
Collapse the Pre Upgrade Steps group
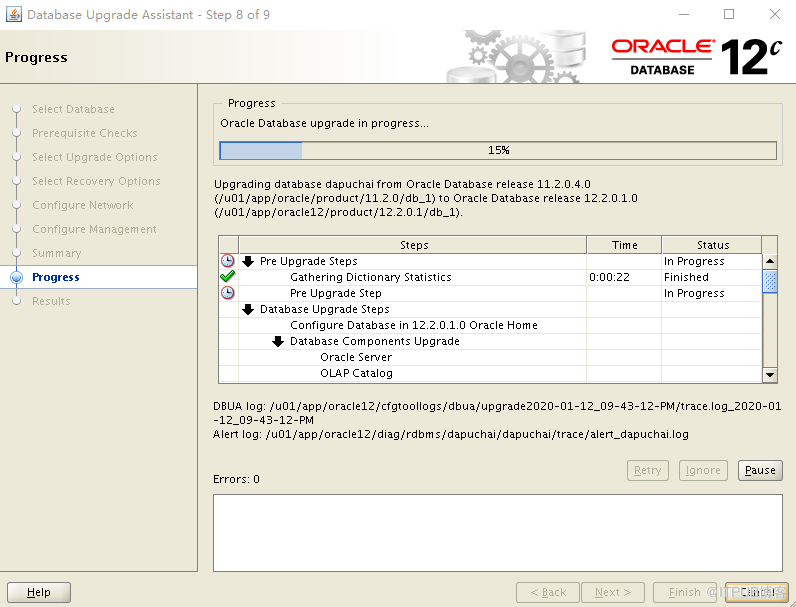point(248,261)
